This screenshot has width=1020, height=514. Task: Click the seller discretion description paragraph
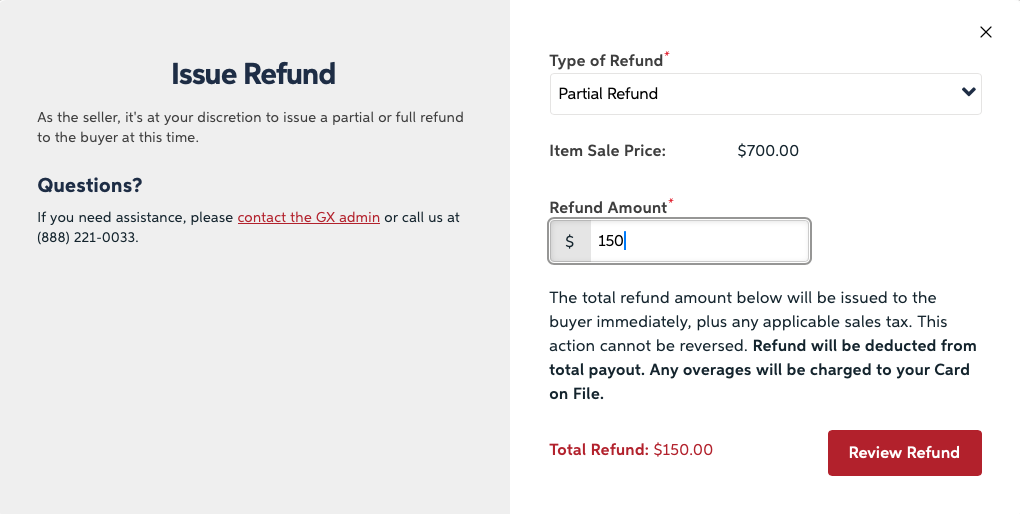coord(250,127)
